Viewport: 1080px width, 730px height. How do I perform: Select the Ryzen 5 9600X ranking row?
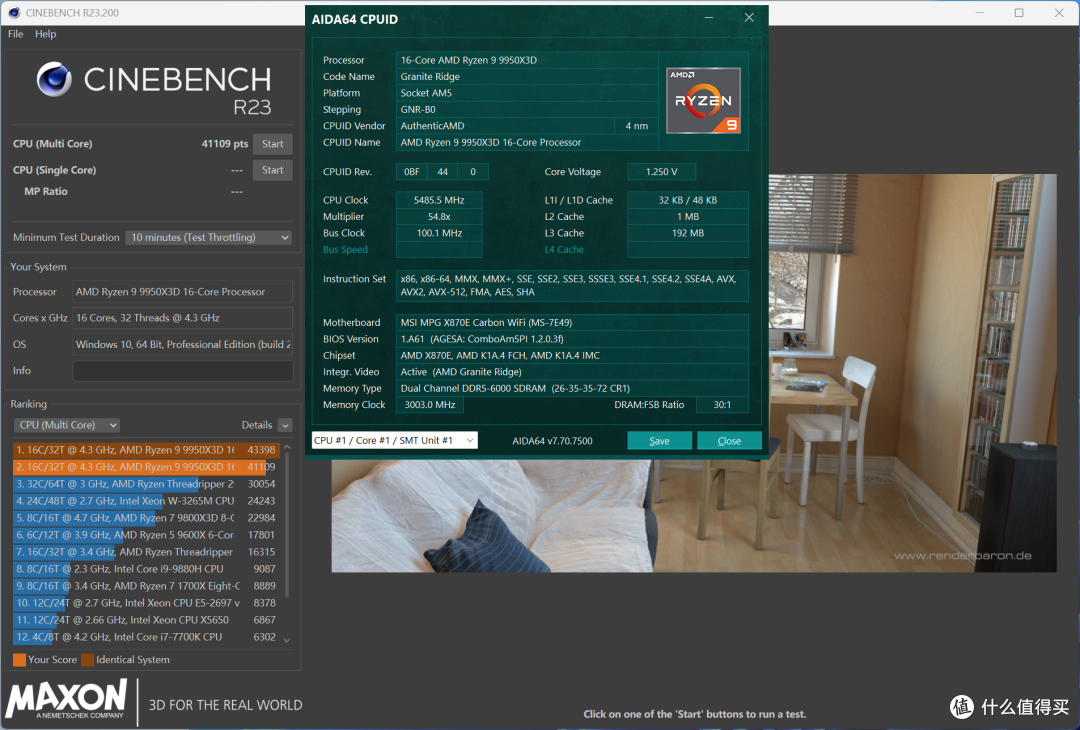click(146, 535)
